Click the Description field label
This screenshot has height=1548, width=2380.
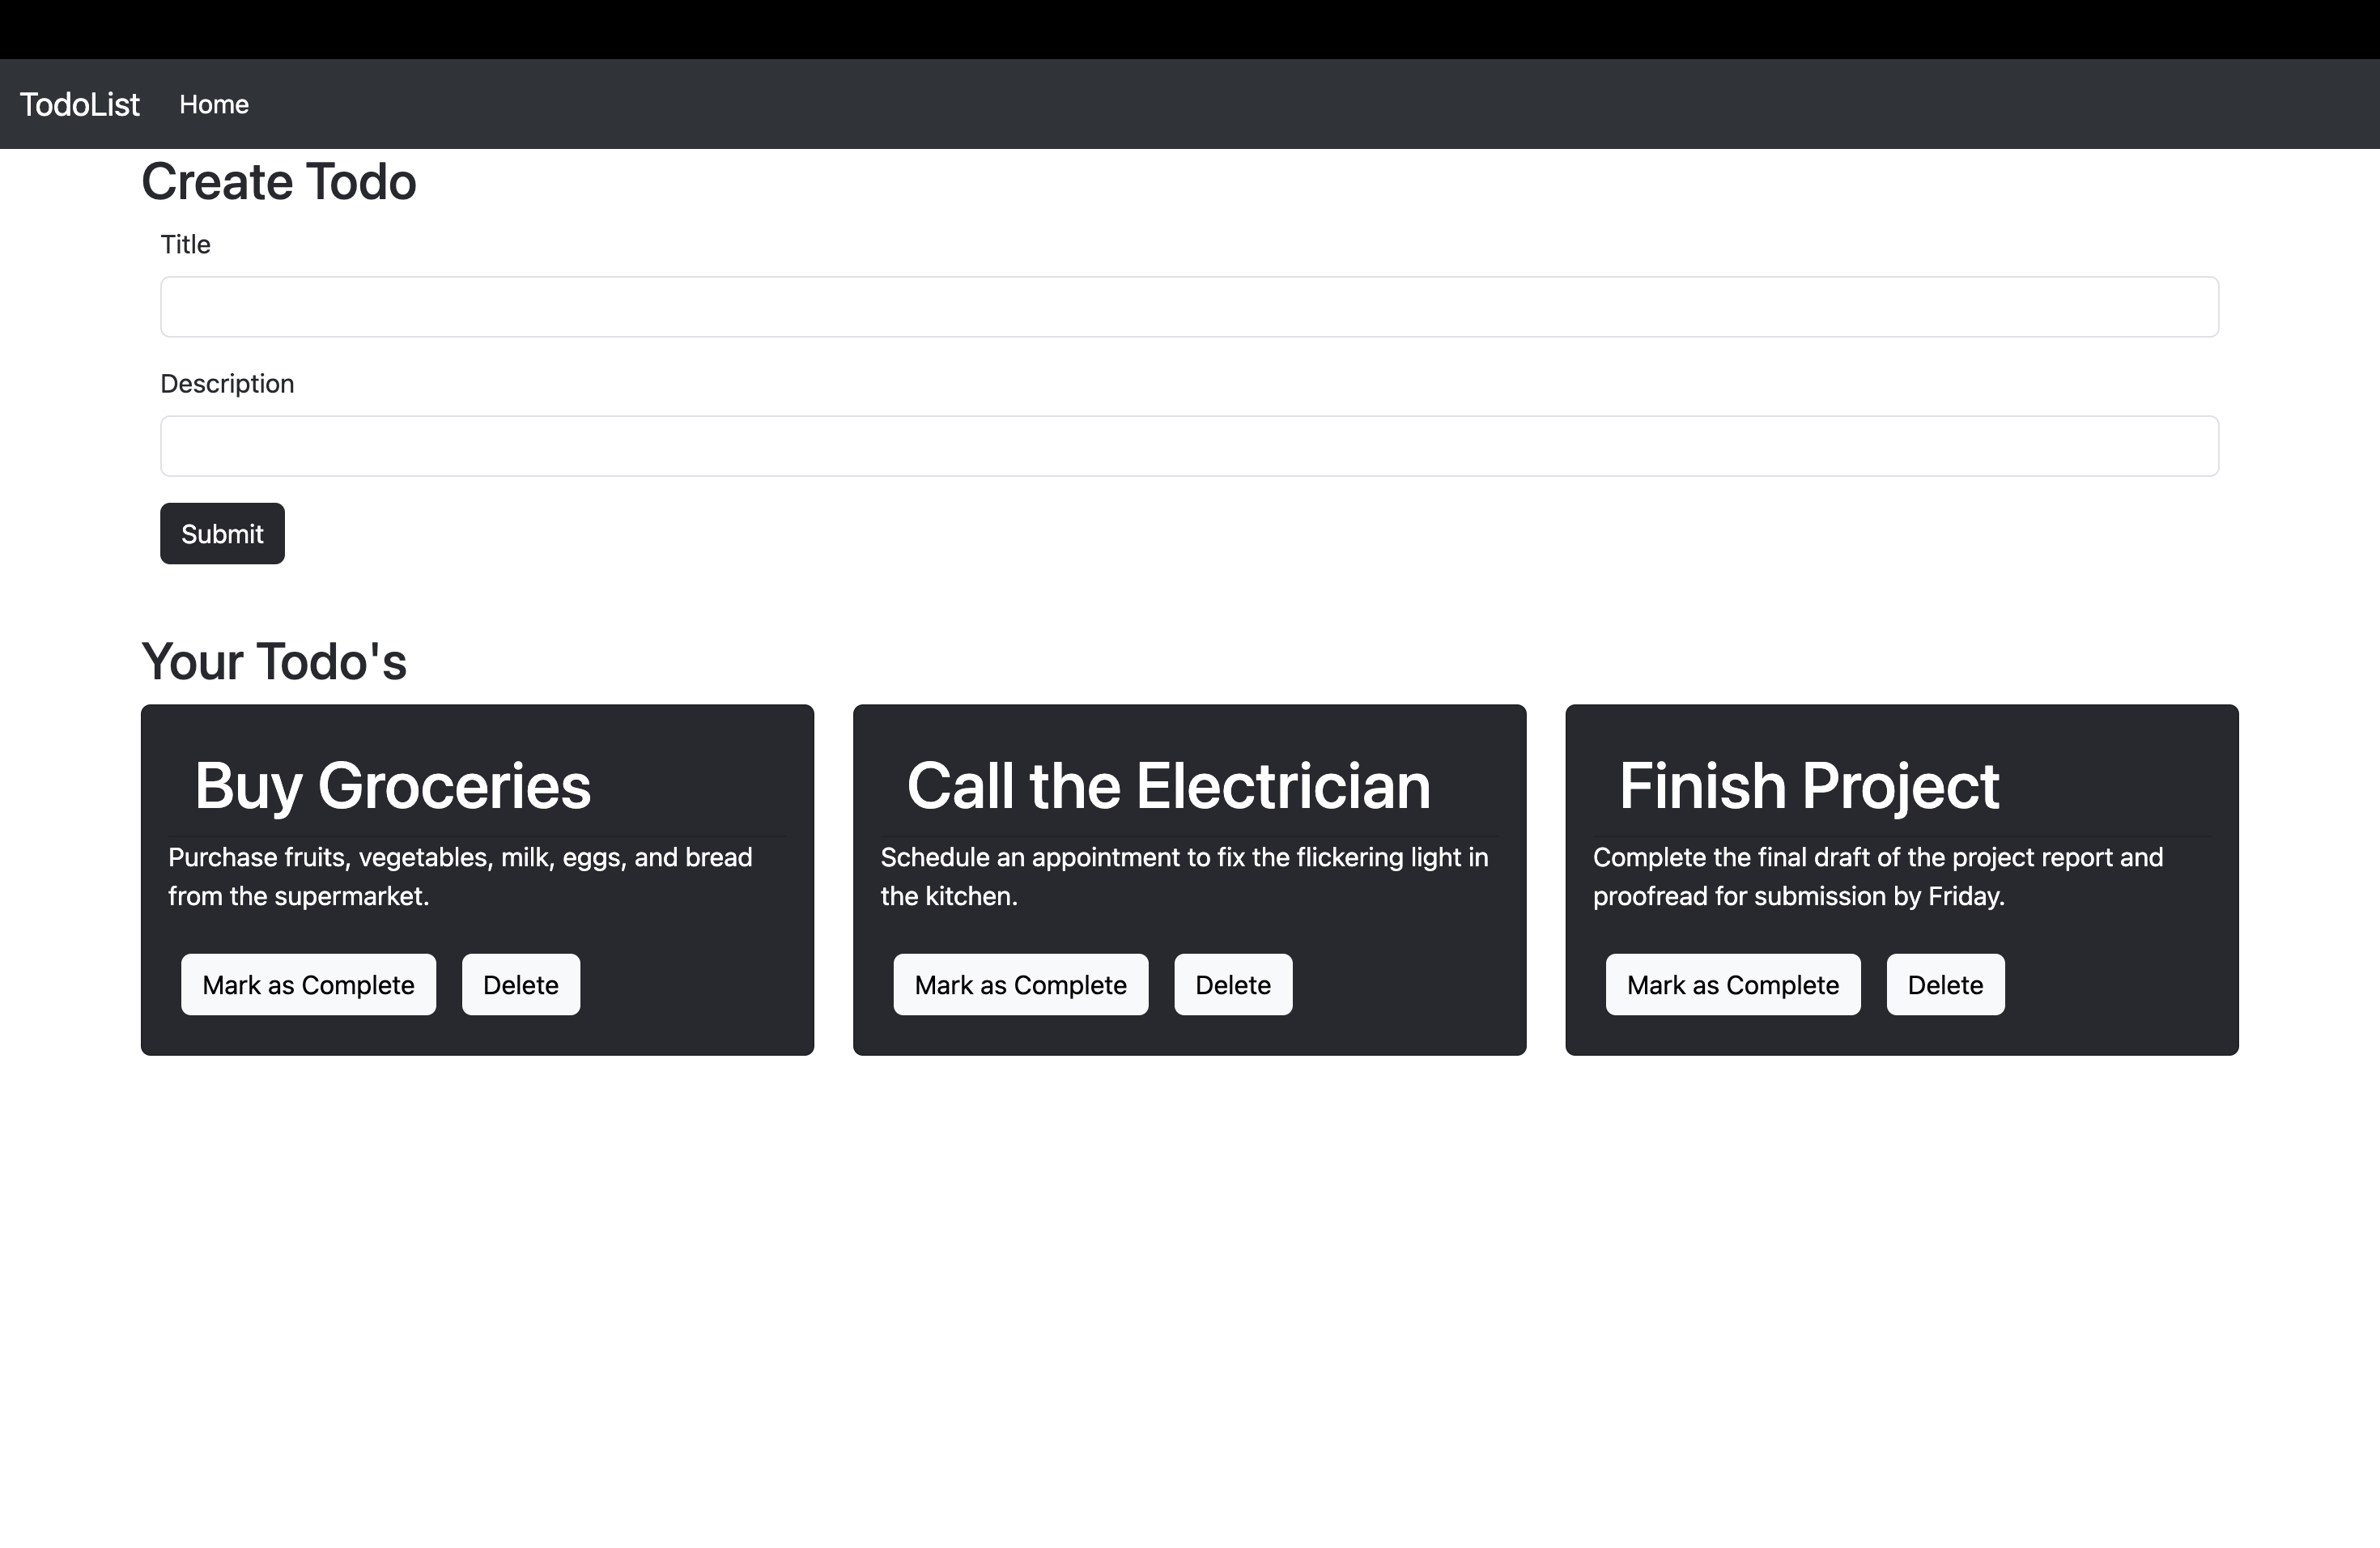[x=227, y=384]
